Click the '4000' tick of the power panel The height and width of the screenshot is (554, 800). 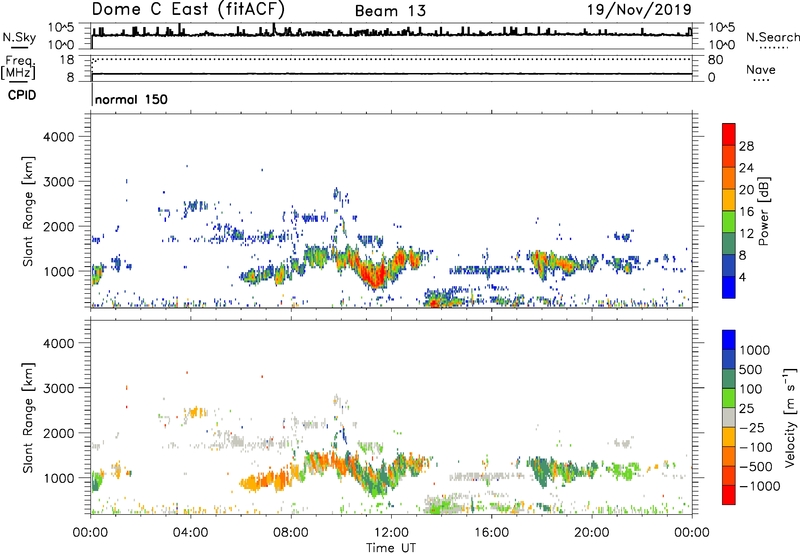58,137
